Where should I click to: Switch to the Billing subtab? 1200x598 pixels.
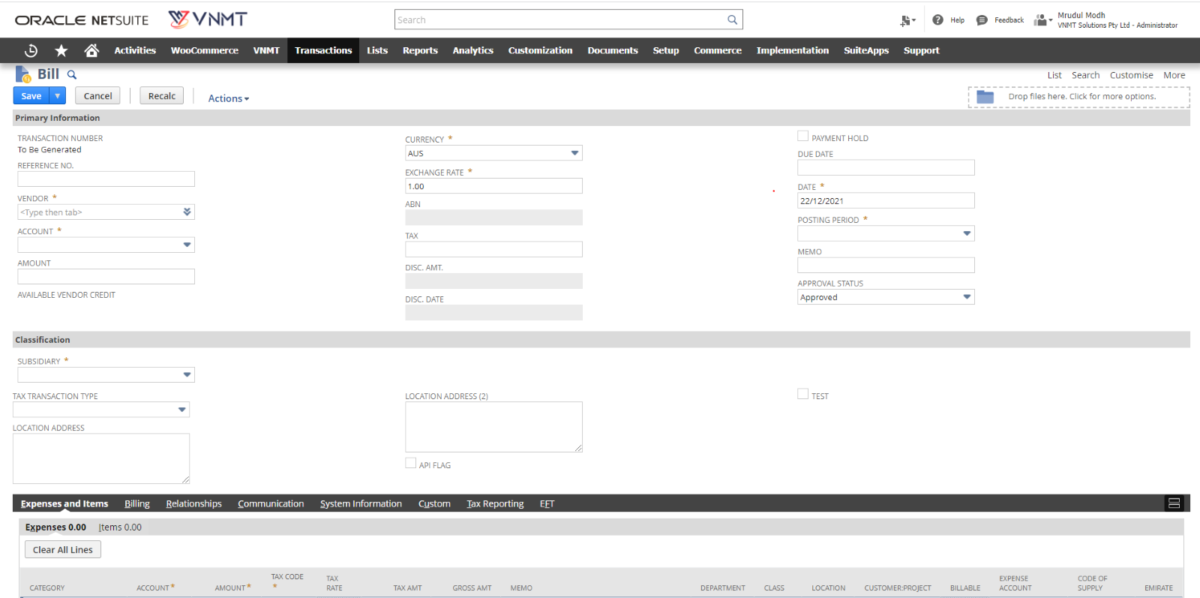click(x=137, y=503)
